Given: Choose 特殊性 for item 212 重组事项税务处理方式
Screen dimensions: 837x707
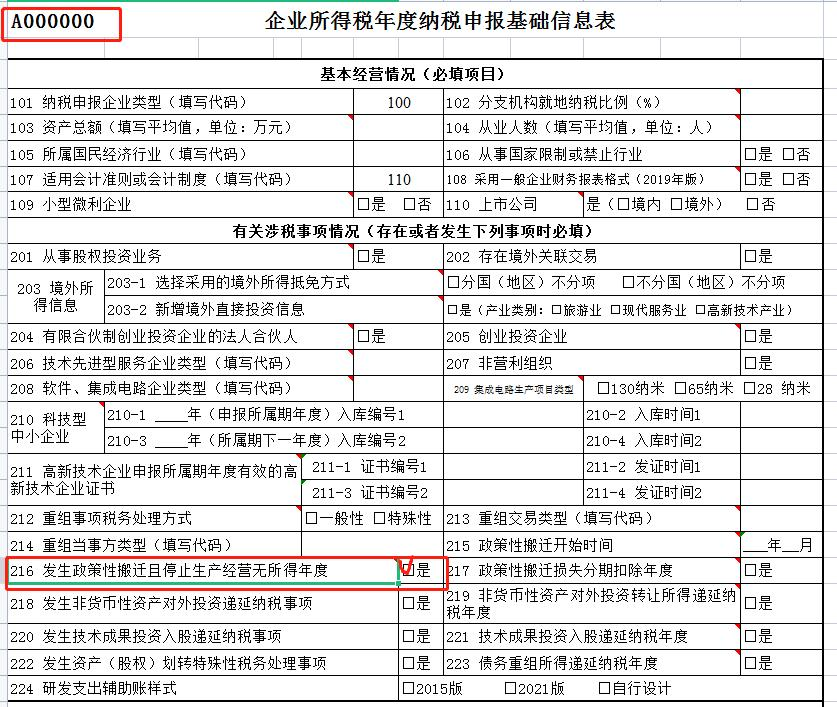Looking at the screenshot, I should pos(380,518).
